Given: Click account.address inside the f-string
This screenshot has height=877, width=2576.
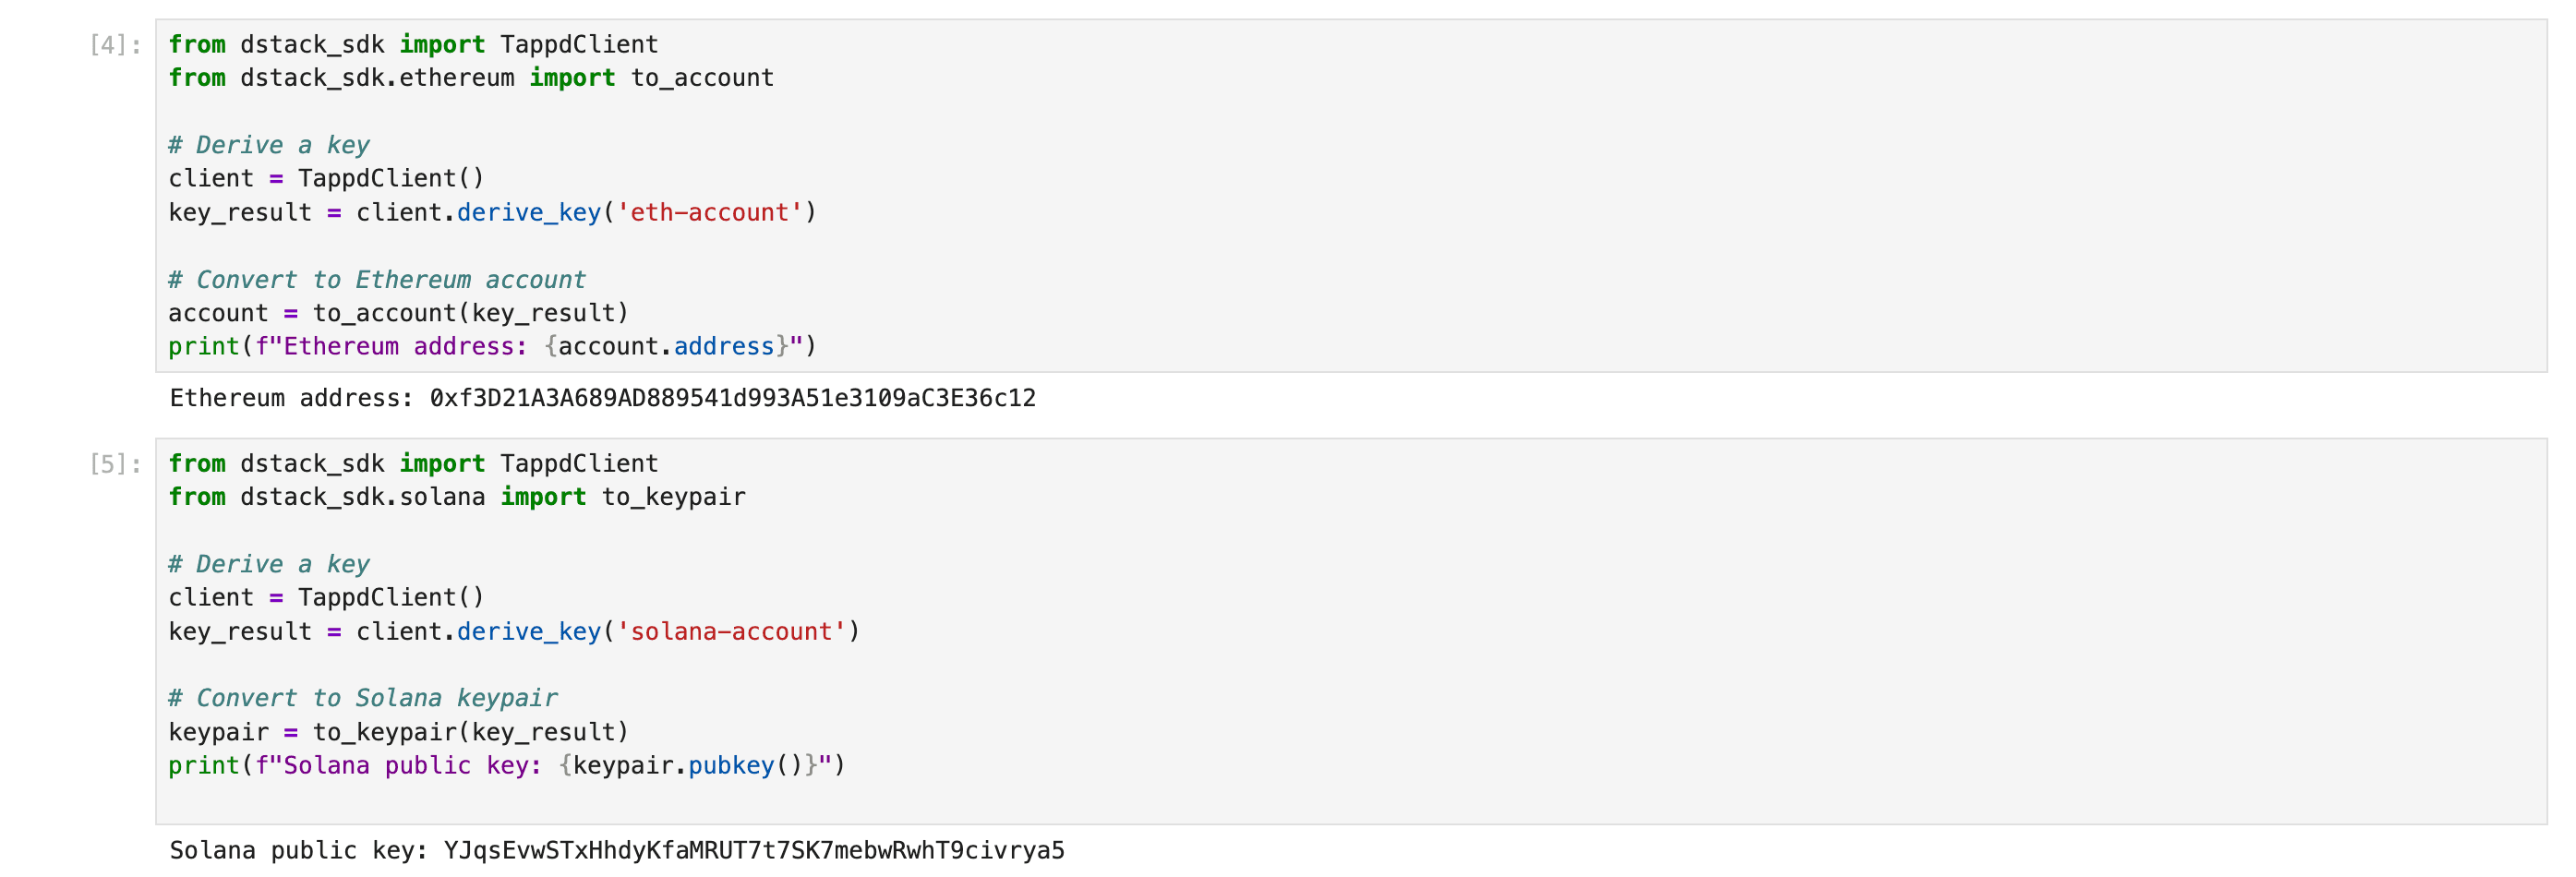Looking at the screenshot, I should pyautogui.click(x=665, y=346).
